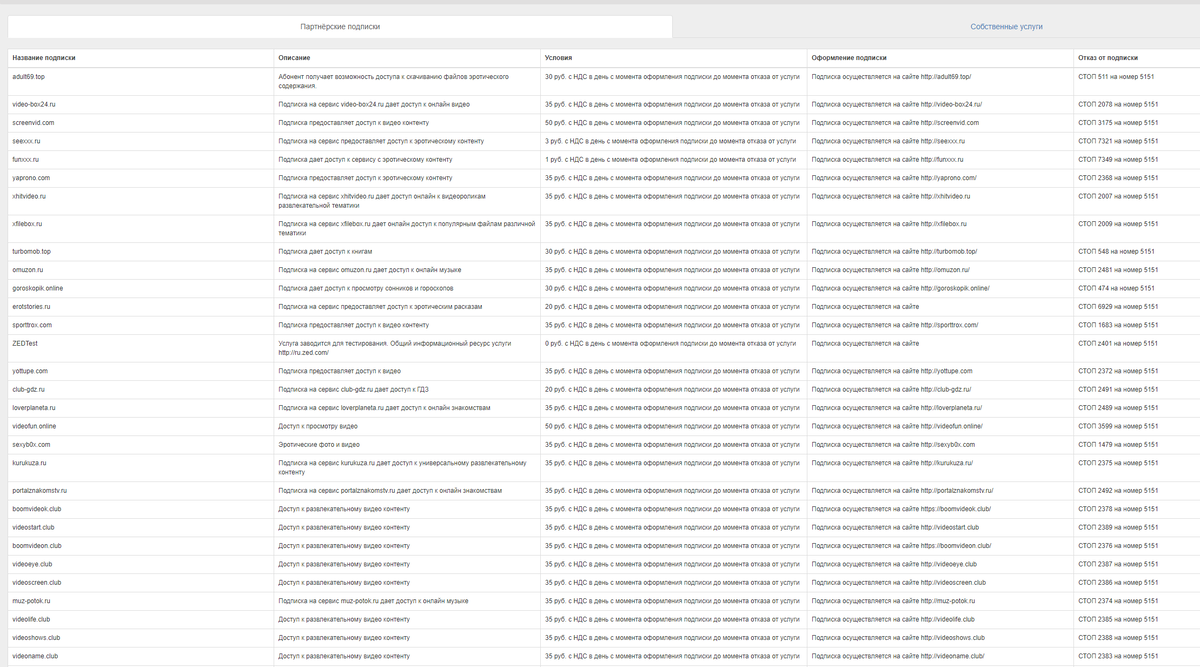Click 'СТОП 3599 на номер 5151'
This screenshot has width=1200, height=667.
(1118, 426)
